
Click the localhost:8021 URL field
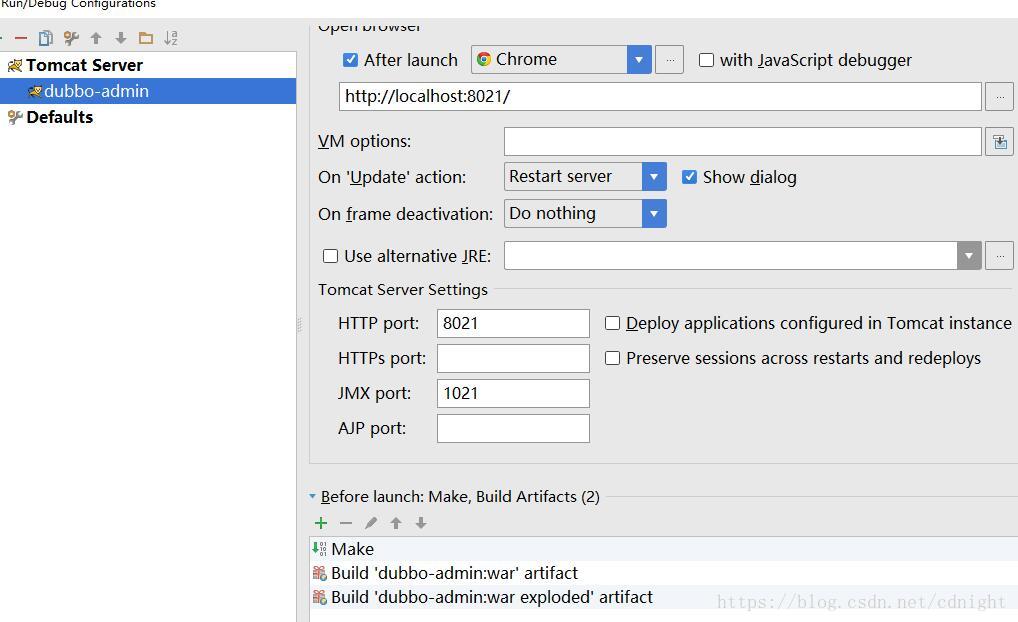point(660,97)
